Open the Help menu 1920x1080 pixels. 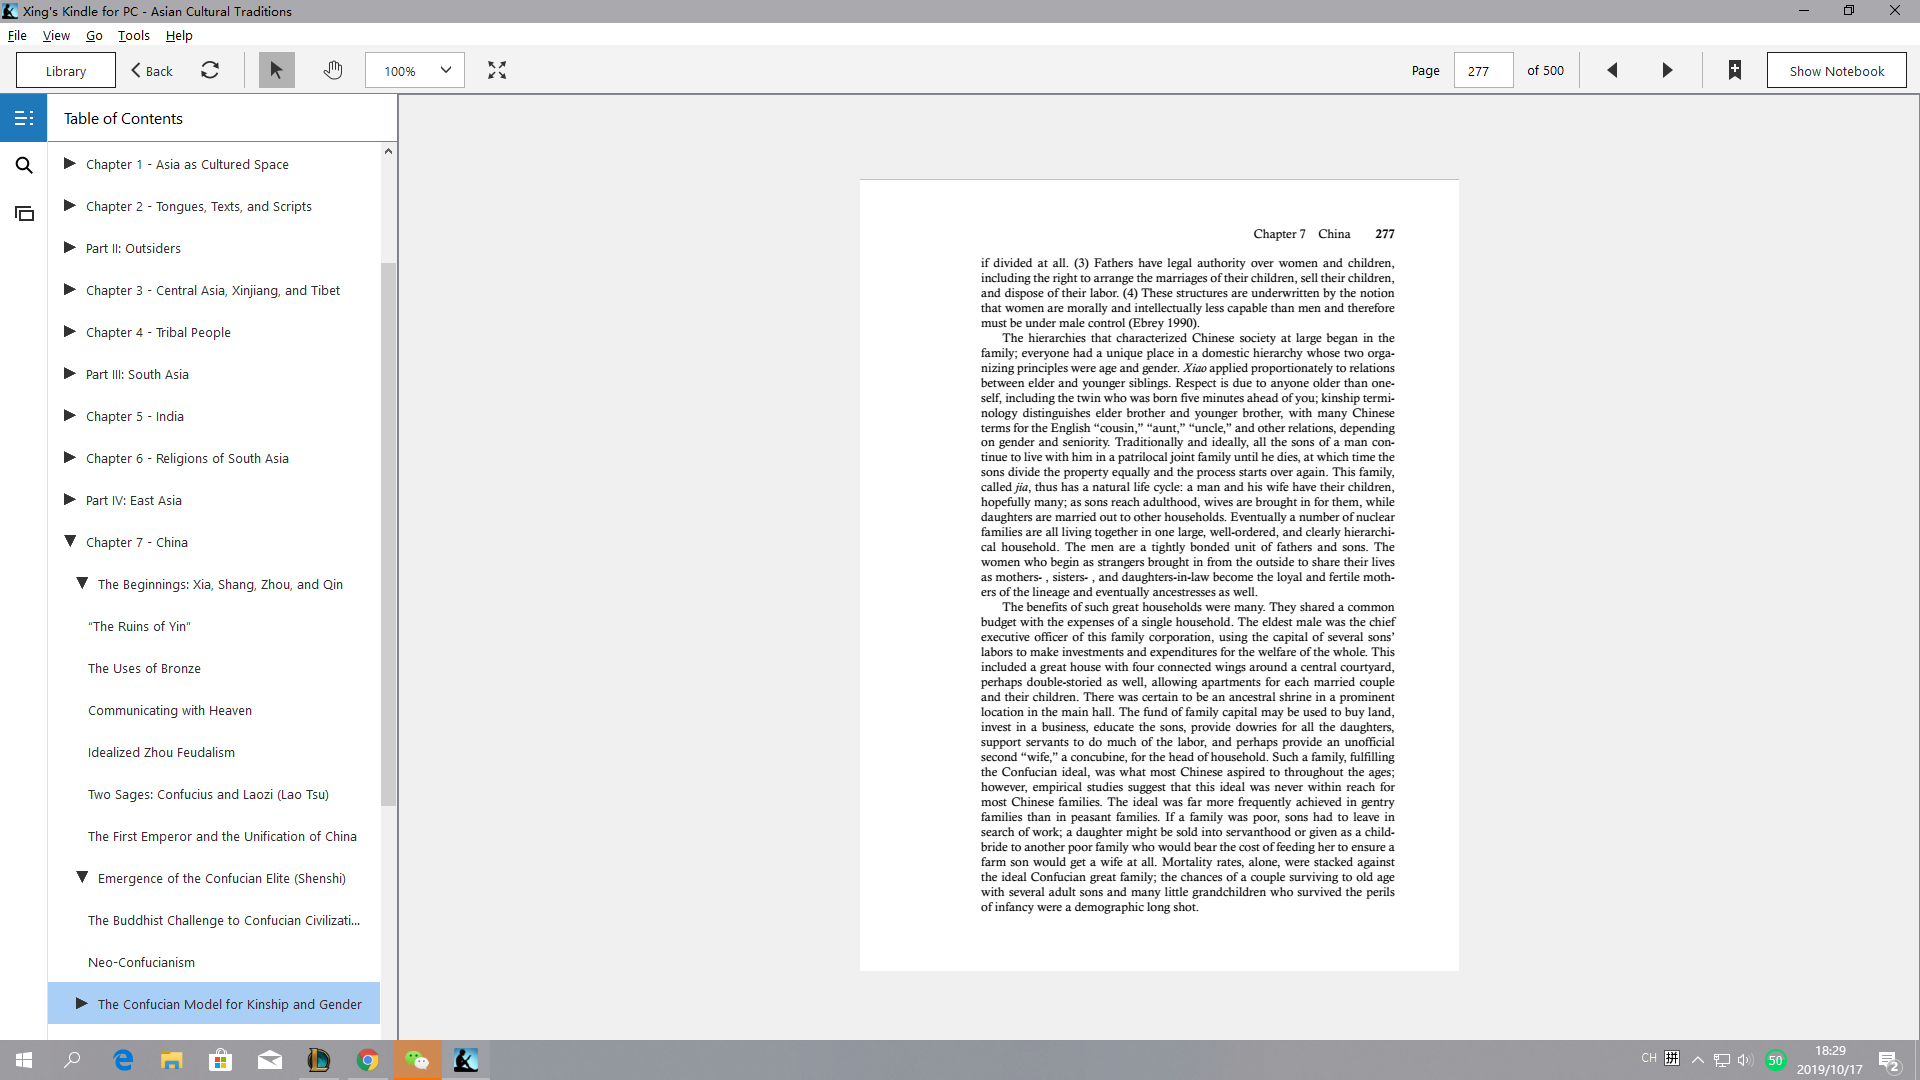coord(179,35)
